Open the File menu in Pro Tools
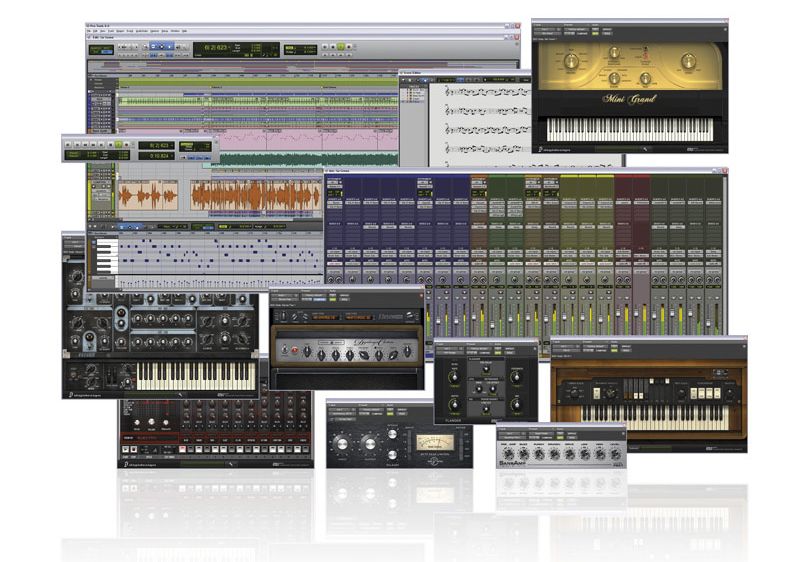The height and width of the screenshot is (562, 800). click(x=88, y=31)
